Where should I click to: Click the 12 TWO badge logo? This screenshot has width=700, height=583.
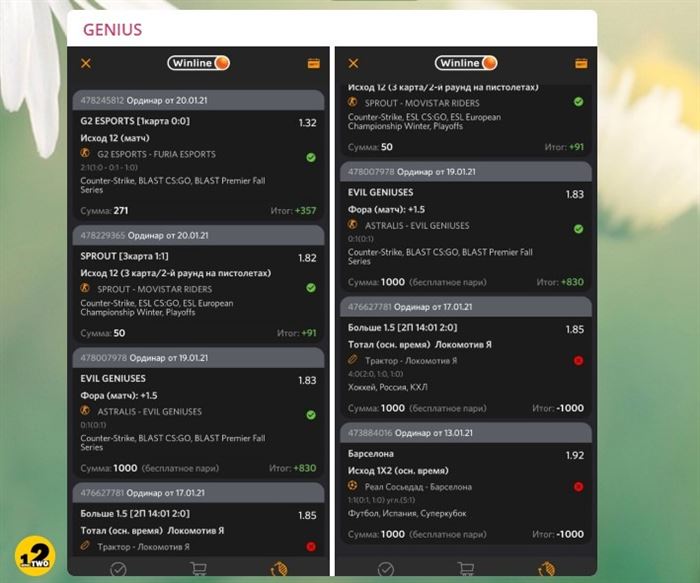pos(35,556)
